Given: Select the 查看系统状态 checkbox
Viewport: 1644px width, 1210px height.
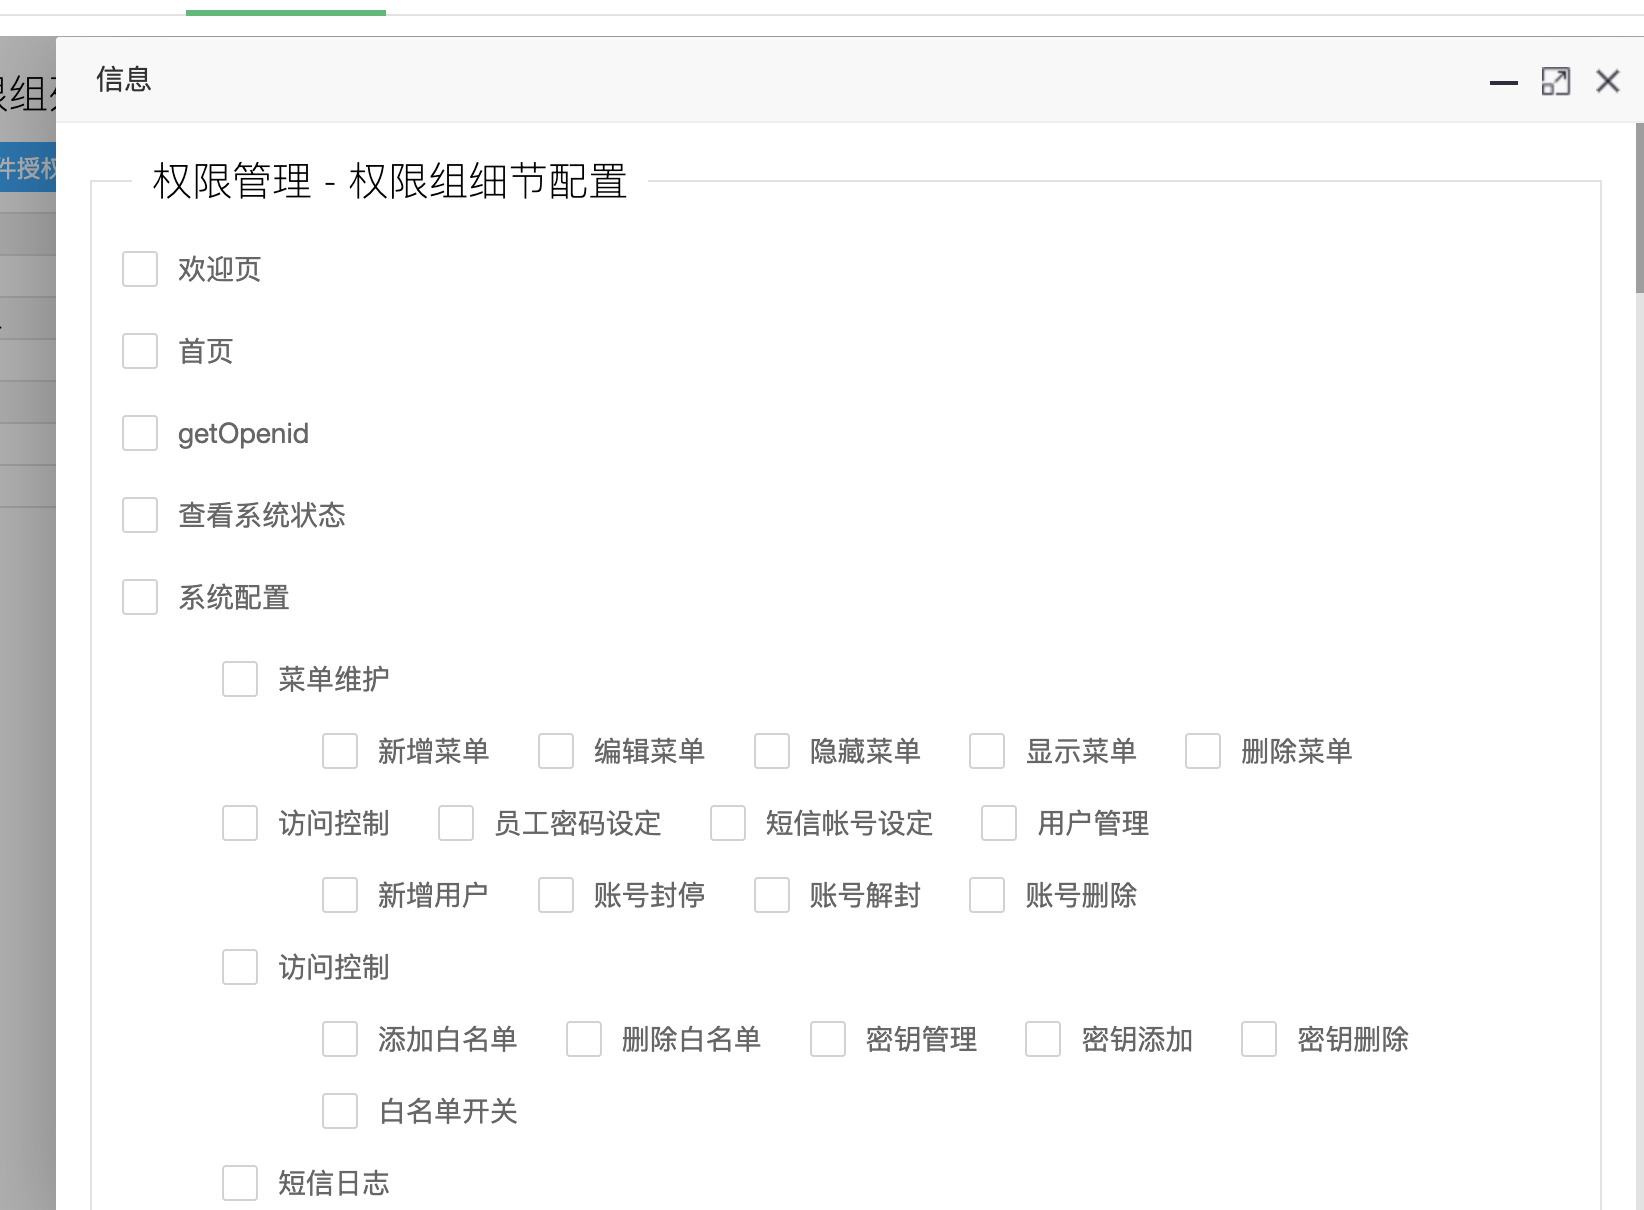Looking at the screenshot, I should click(x=140, y=515).
